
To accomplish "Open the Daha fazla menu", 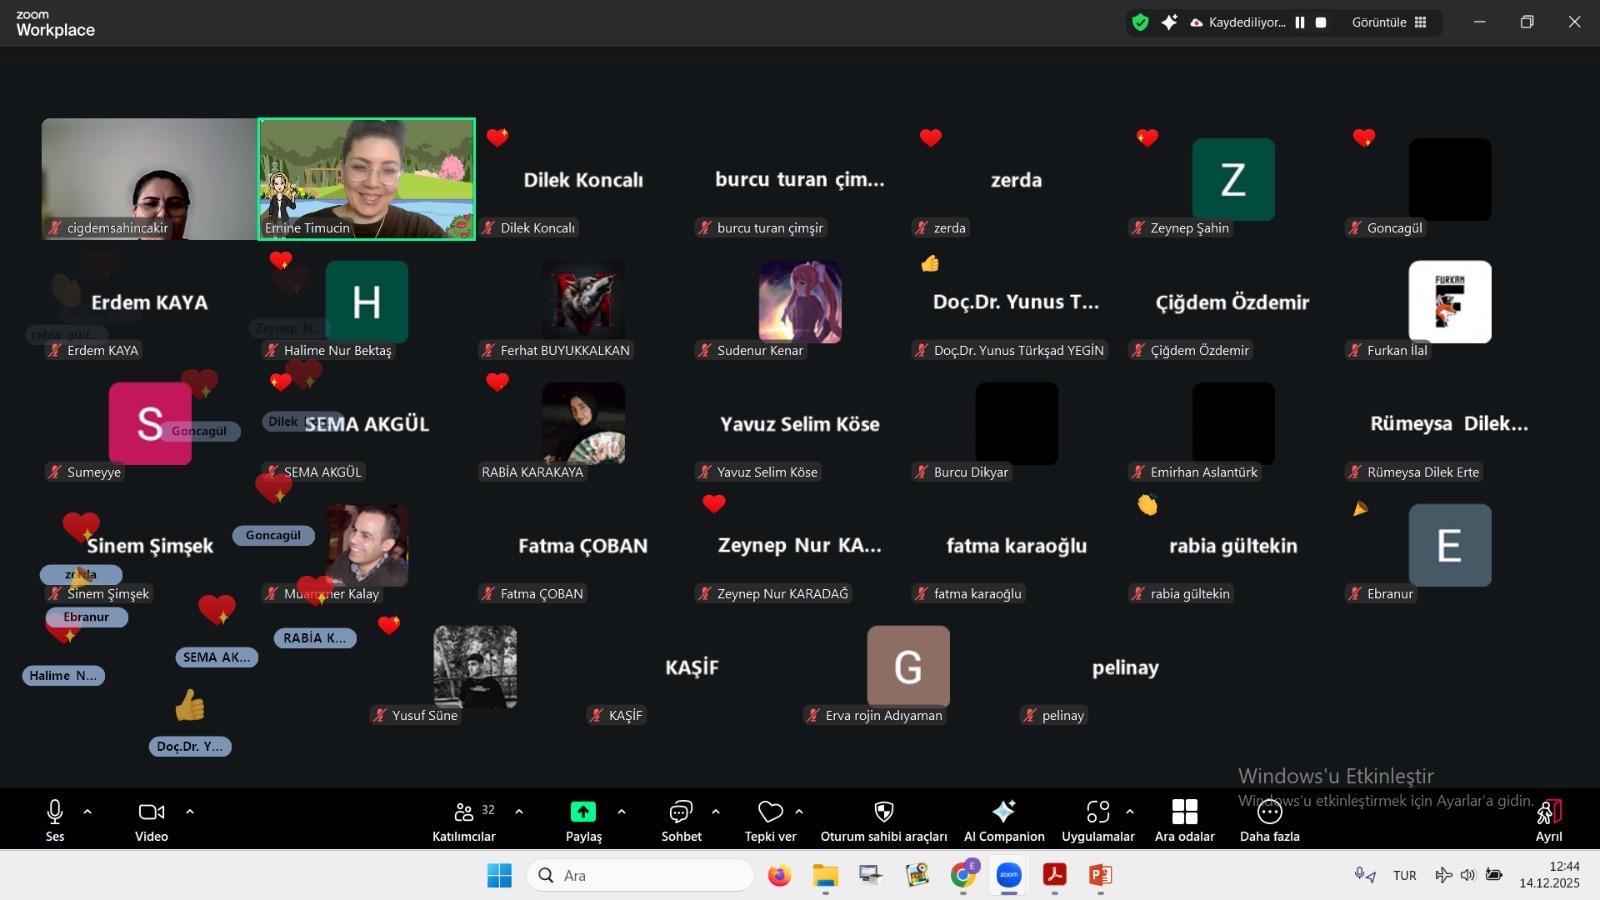I will pos(1269,820).
